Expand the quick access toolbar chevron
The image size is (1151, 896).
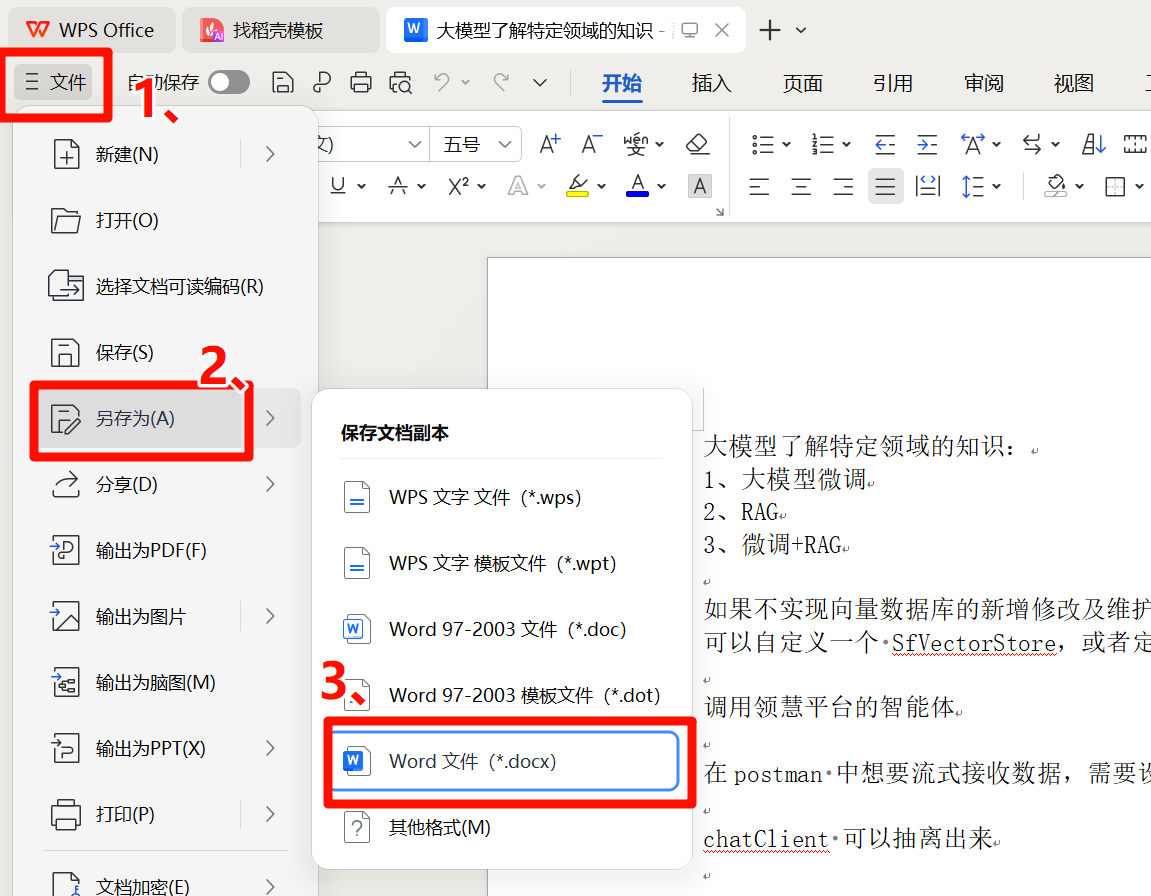(539, 83)
